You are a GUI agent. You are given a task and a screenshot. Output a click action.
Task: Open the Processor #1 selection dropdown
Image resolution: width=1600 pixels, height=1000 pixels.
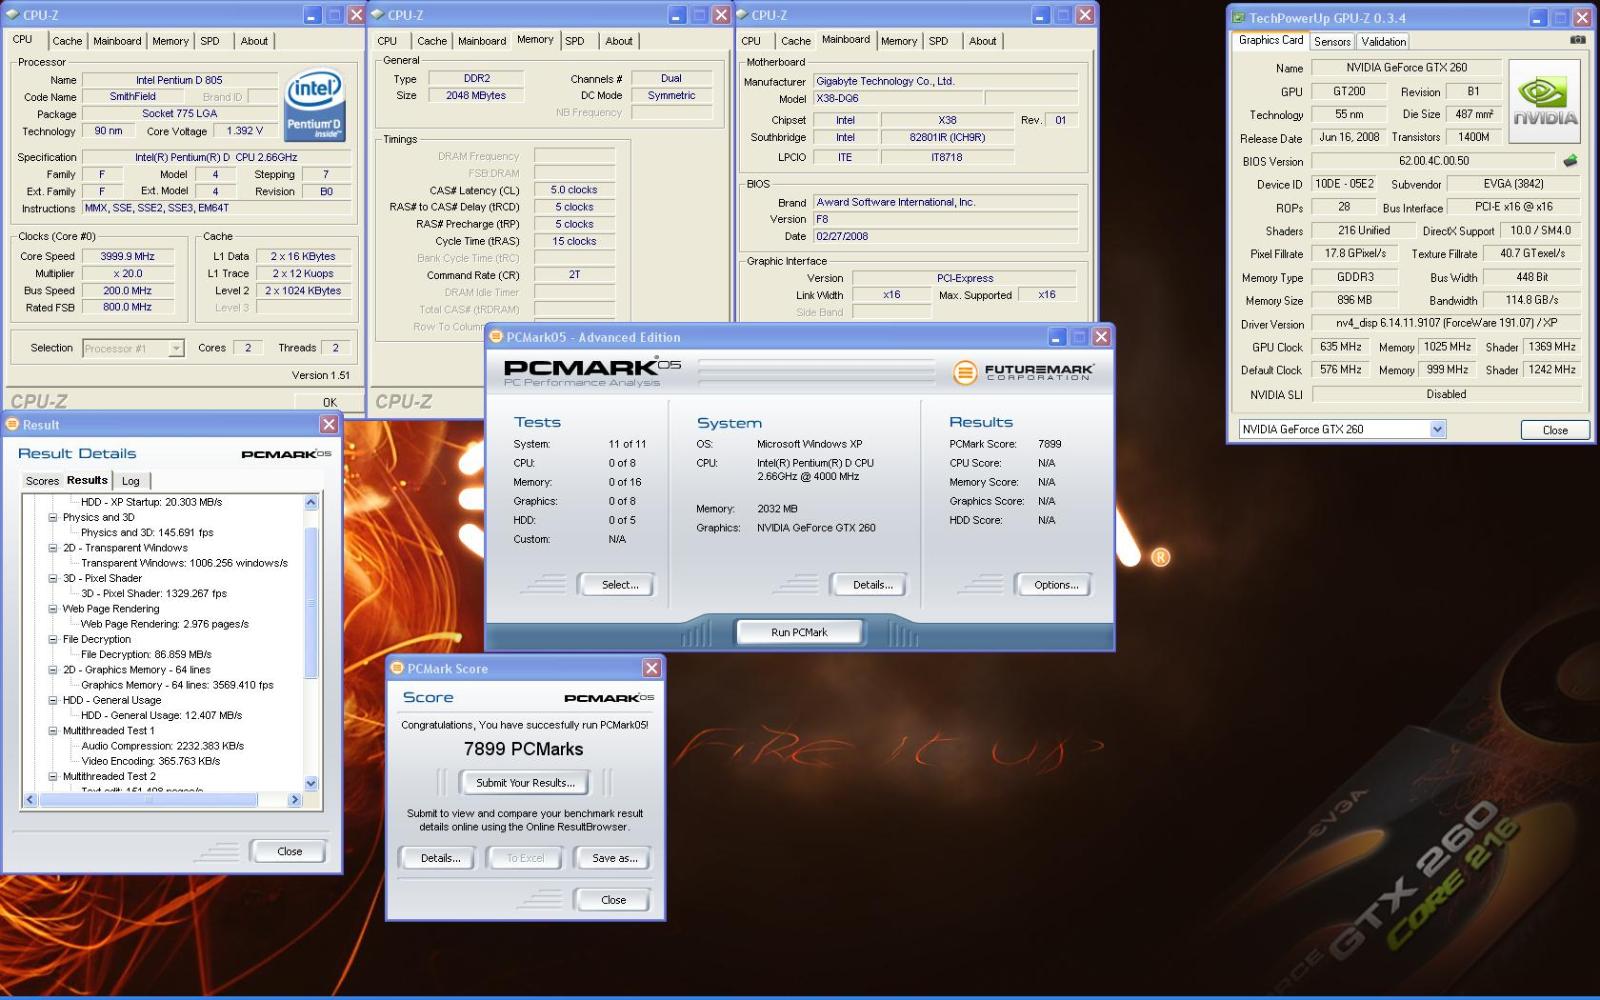click(176, 348)
